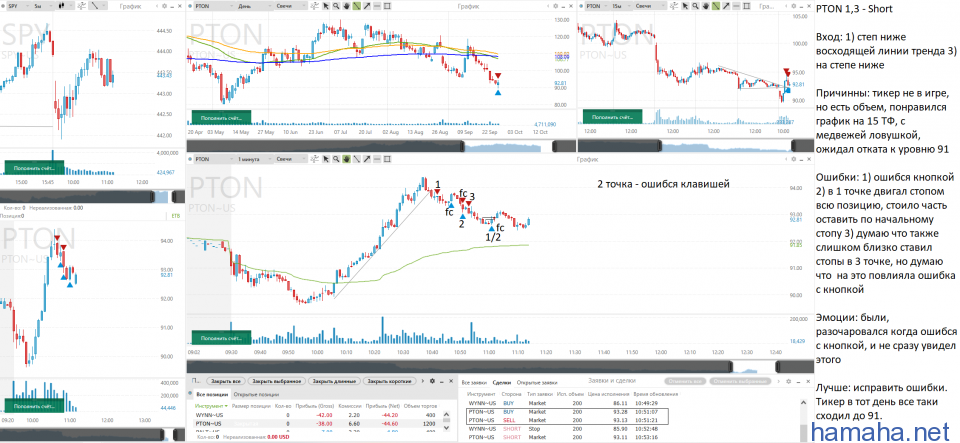Click Закрыть выбранное button
Screen dimensions: 960x443
coord(277,381)
